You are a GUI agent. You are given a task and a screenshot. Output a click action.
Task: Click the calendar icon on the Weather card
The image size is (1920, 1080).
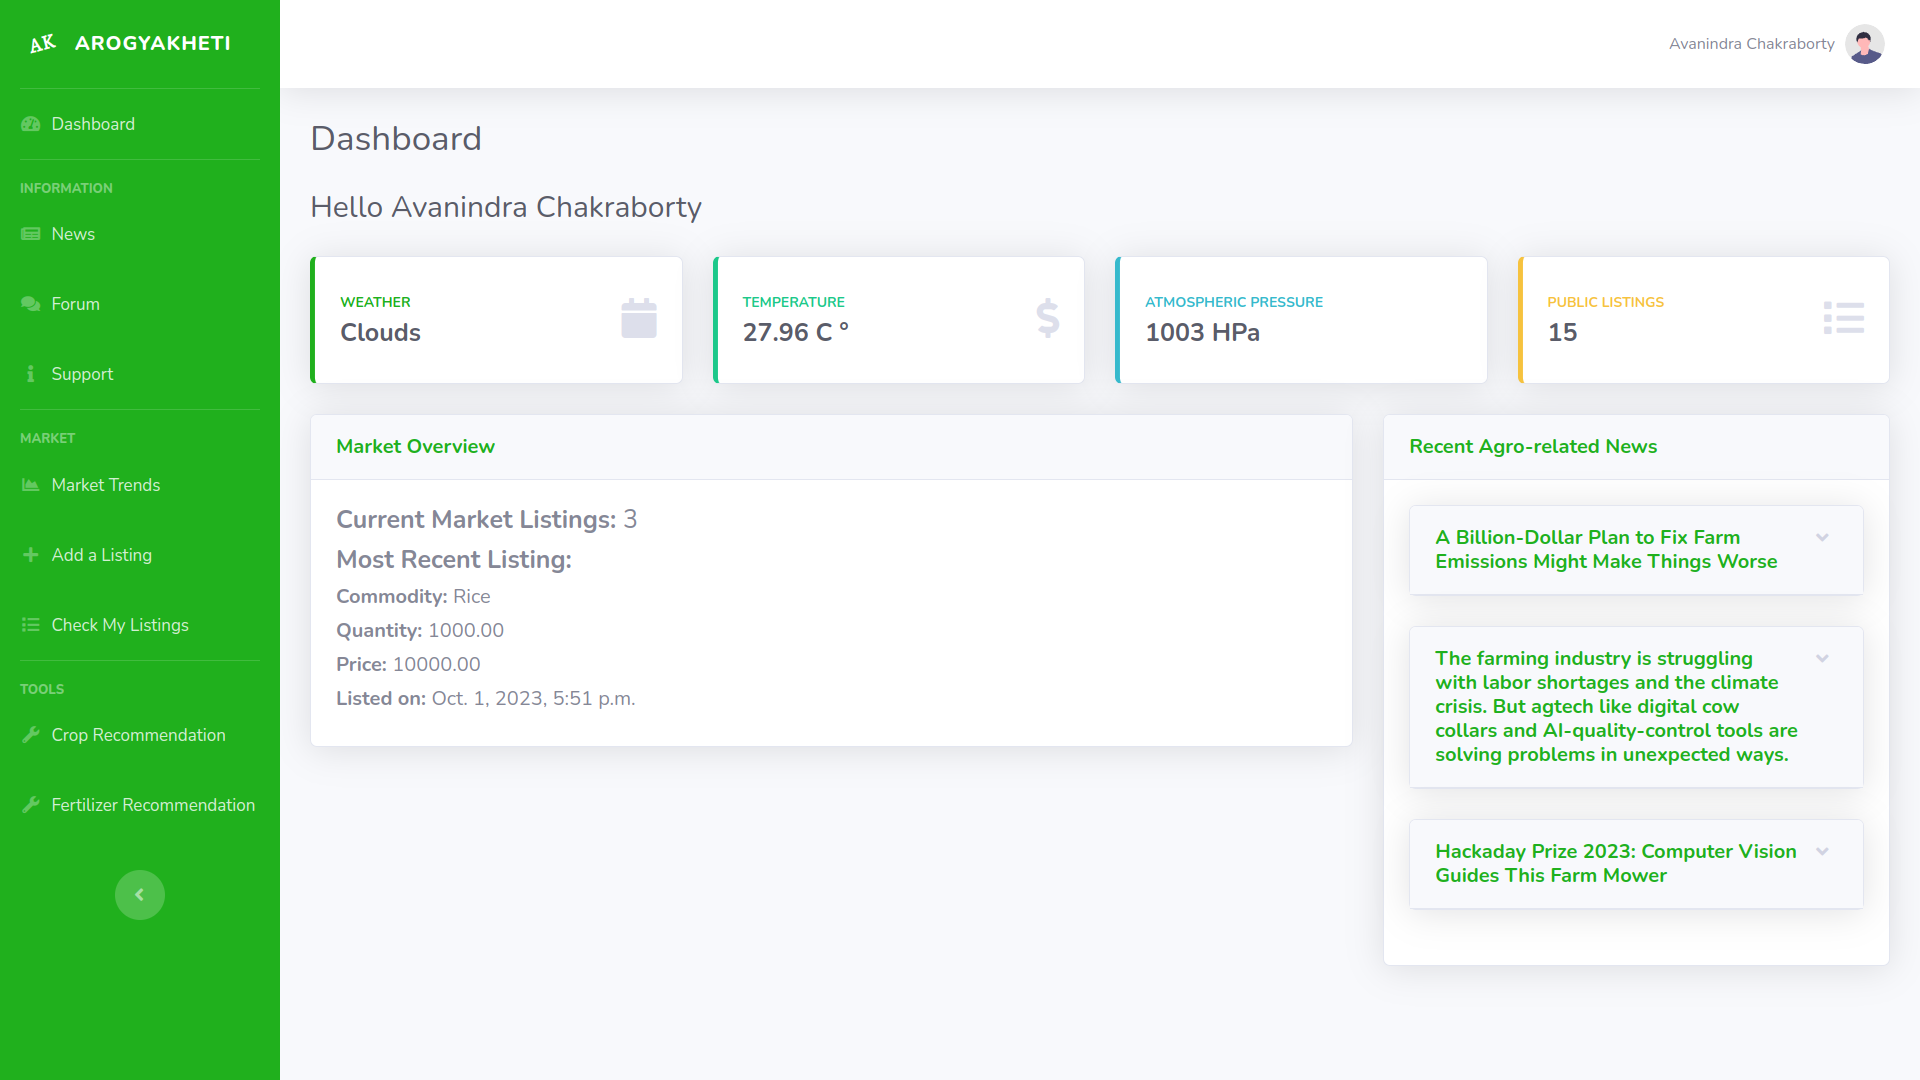638,318
